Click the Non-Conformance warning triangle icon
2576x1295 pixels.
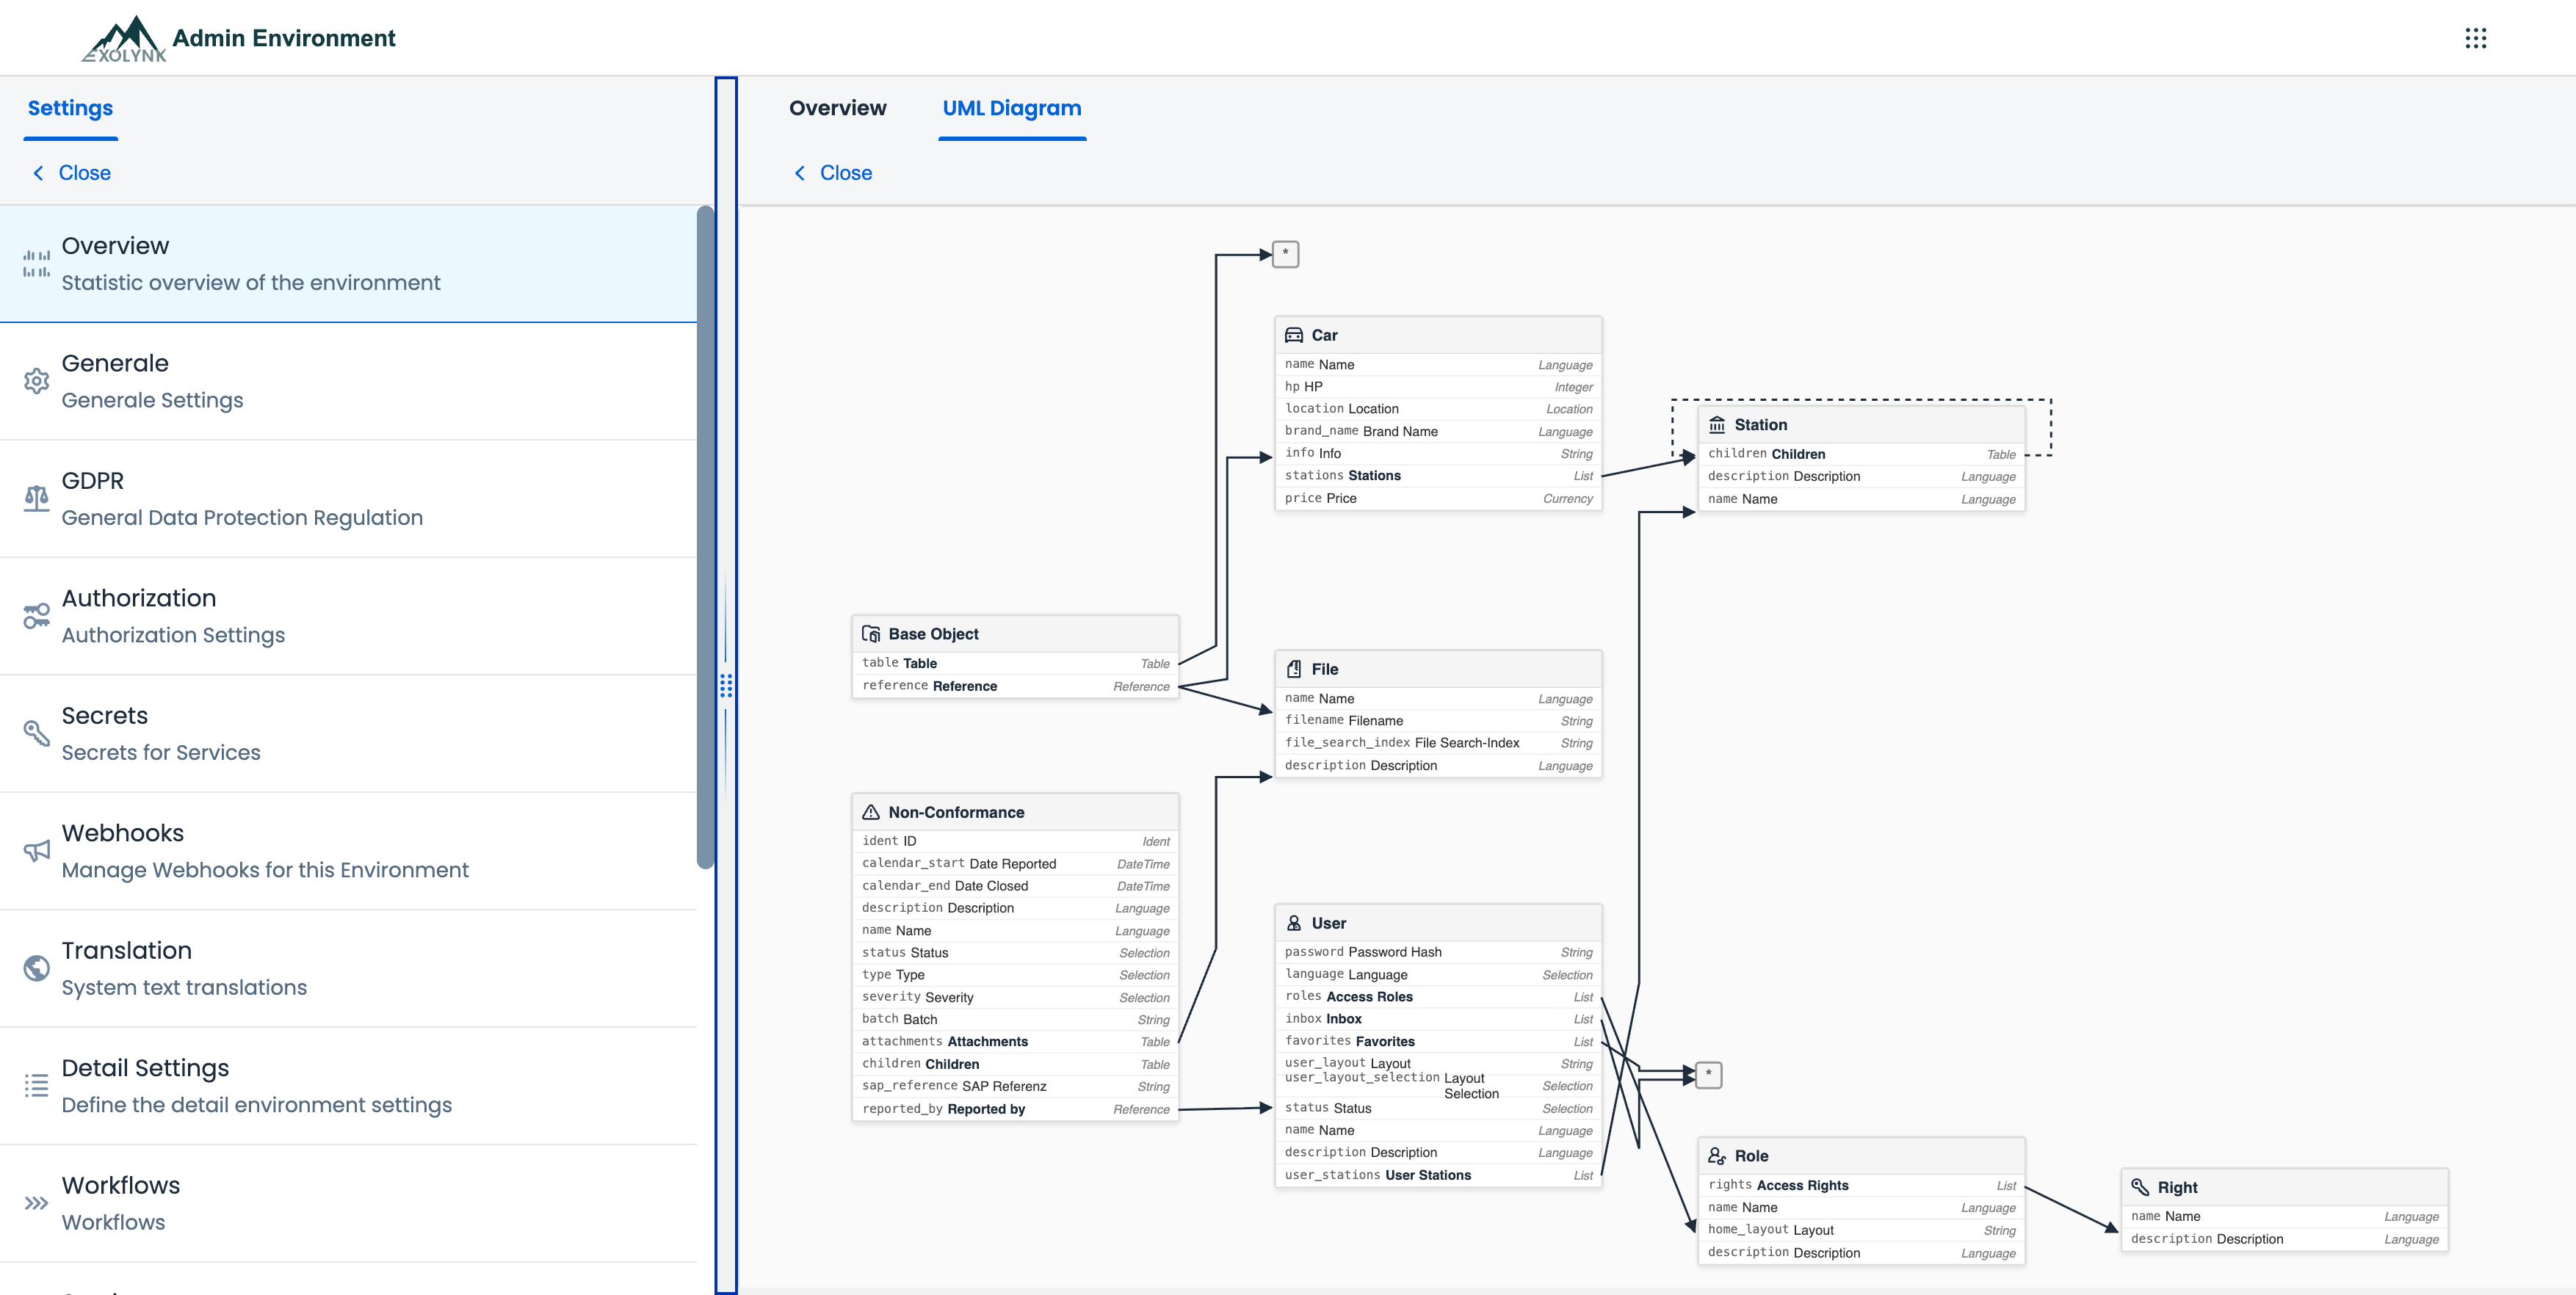(x=871, y=812)
